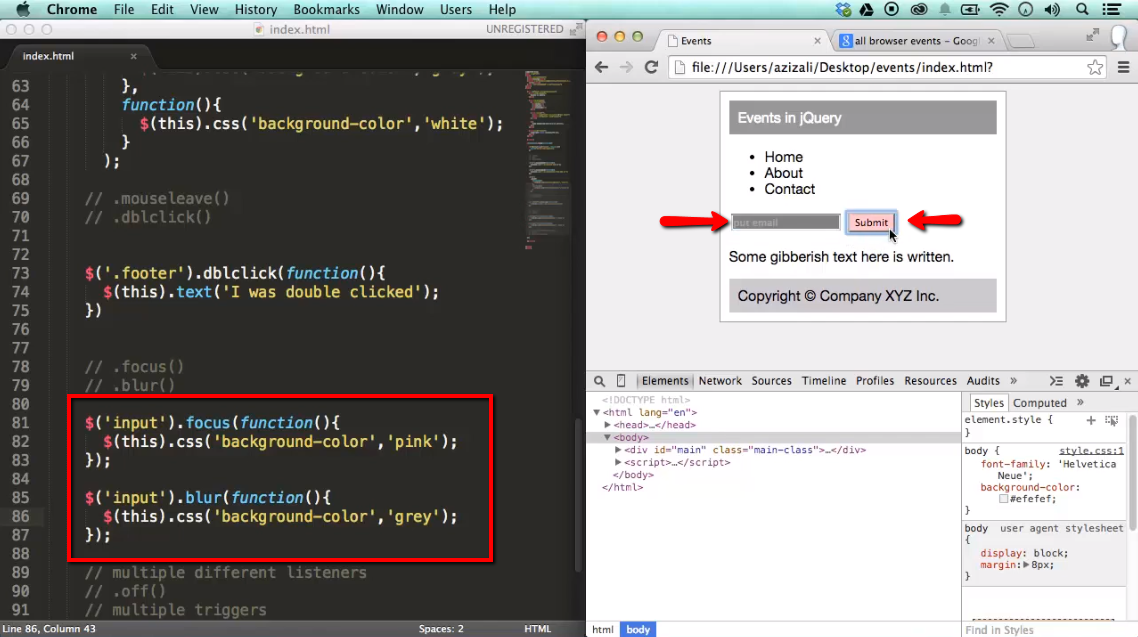1138x637 pixels.
Task: Open the Chrome hamburger menu
Action: [x=1125, y=67]
